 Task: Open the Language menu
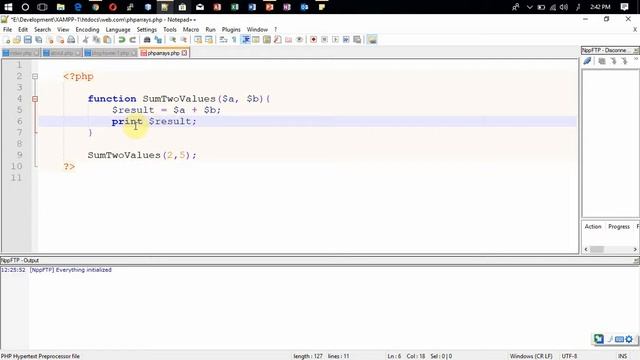118,29
